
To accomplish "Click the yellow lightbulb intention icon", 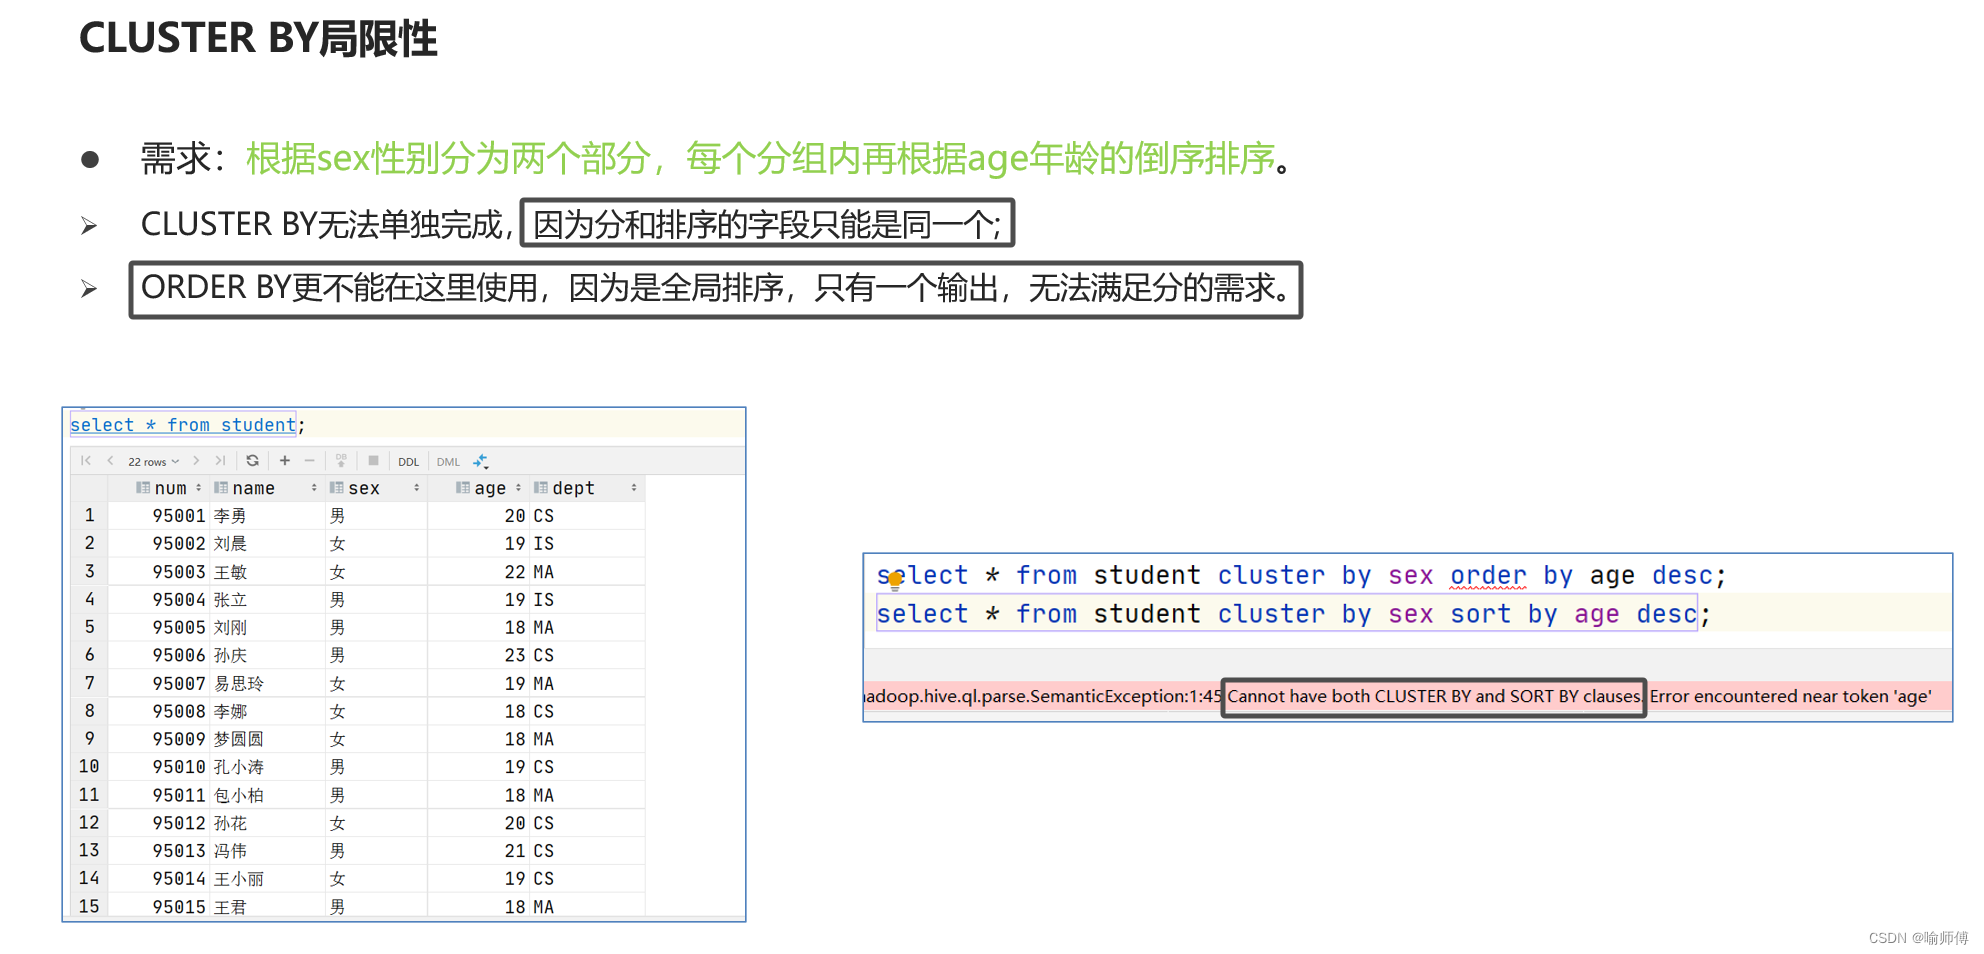I will click(895, 581).
